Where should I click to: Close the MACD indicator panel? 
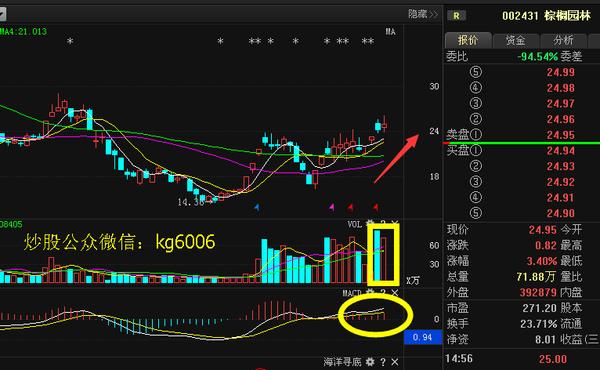coord(395,293)
